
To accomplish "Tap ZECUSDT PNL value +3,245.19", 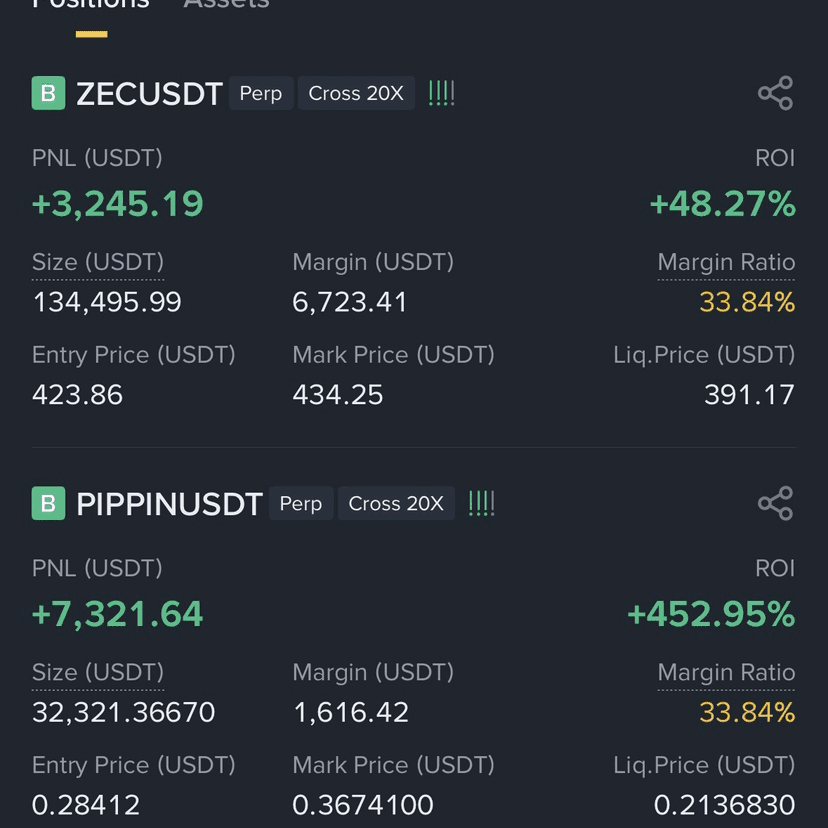I will pos(117,204).
